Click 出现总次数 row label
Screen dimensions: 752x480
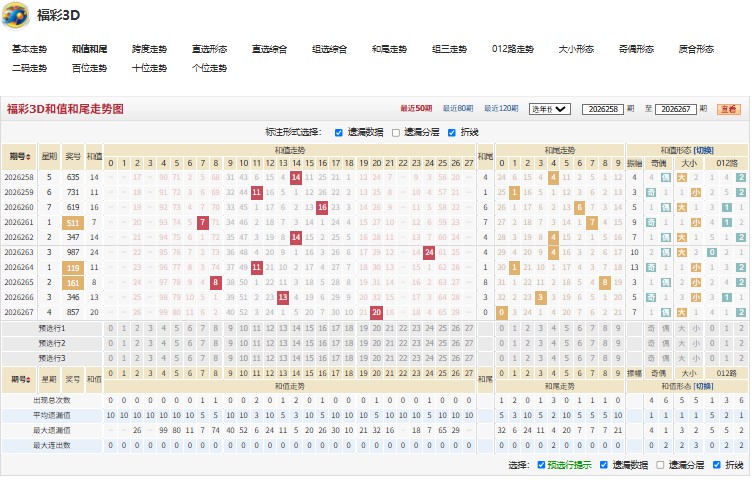click(x=52, y=400)
